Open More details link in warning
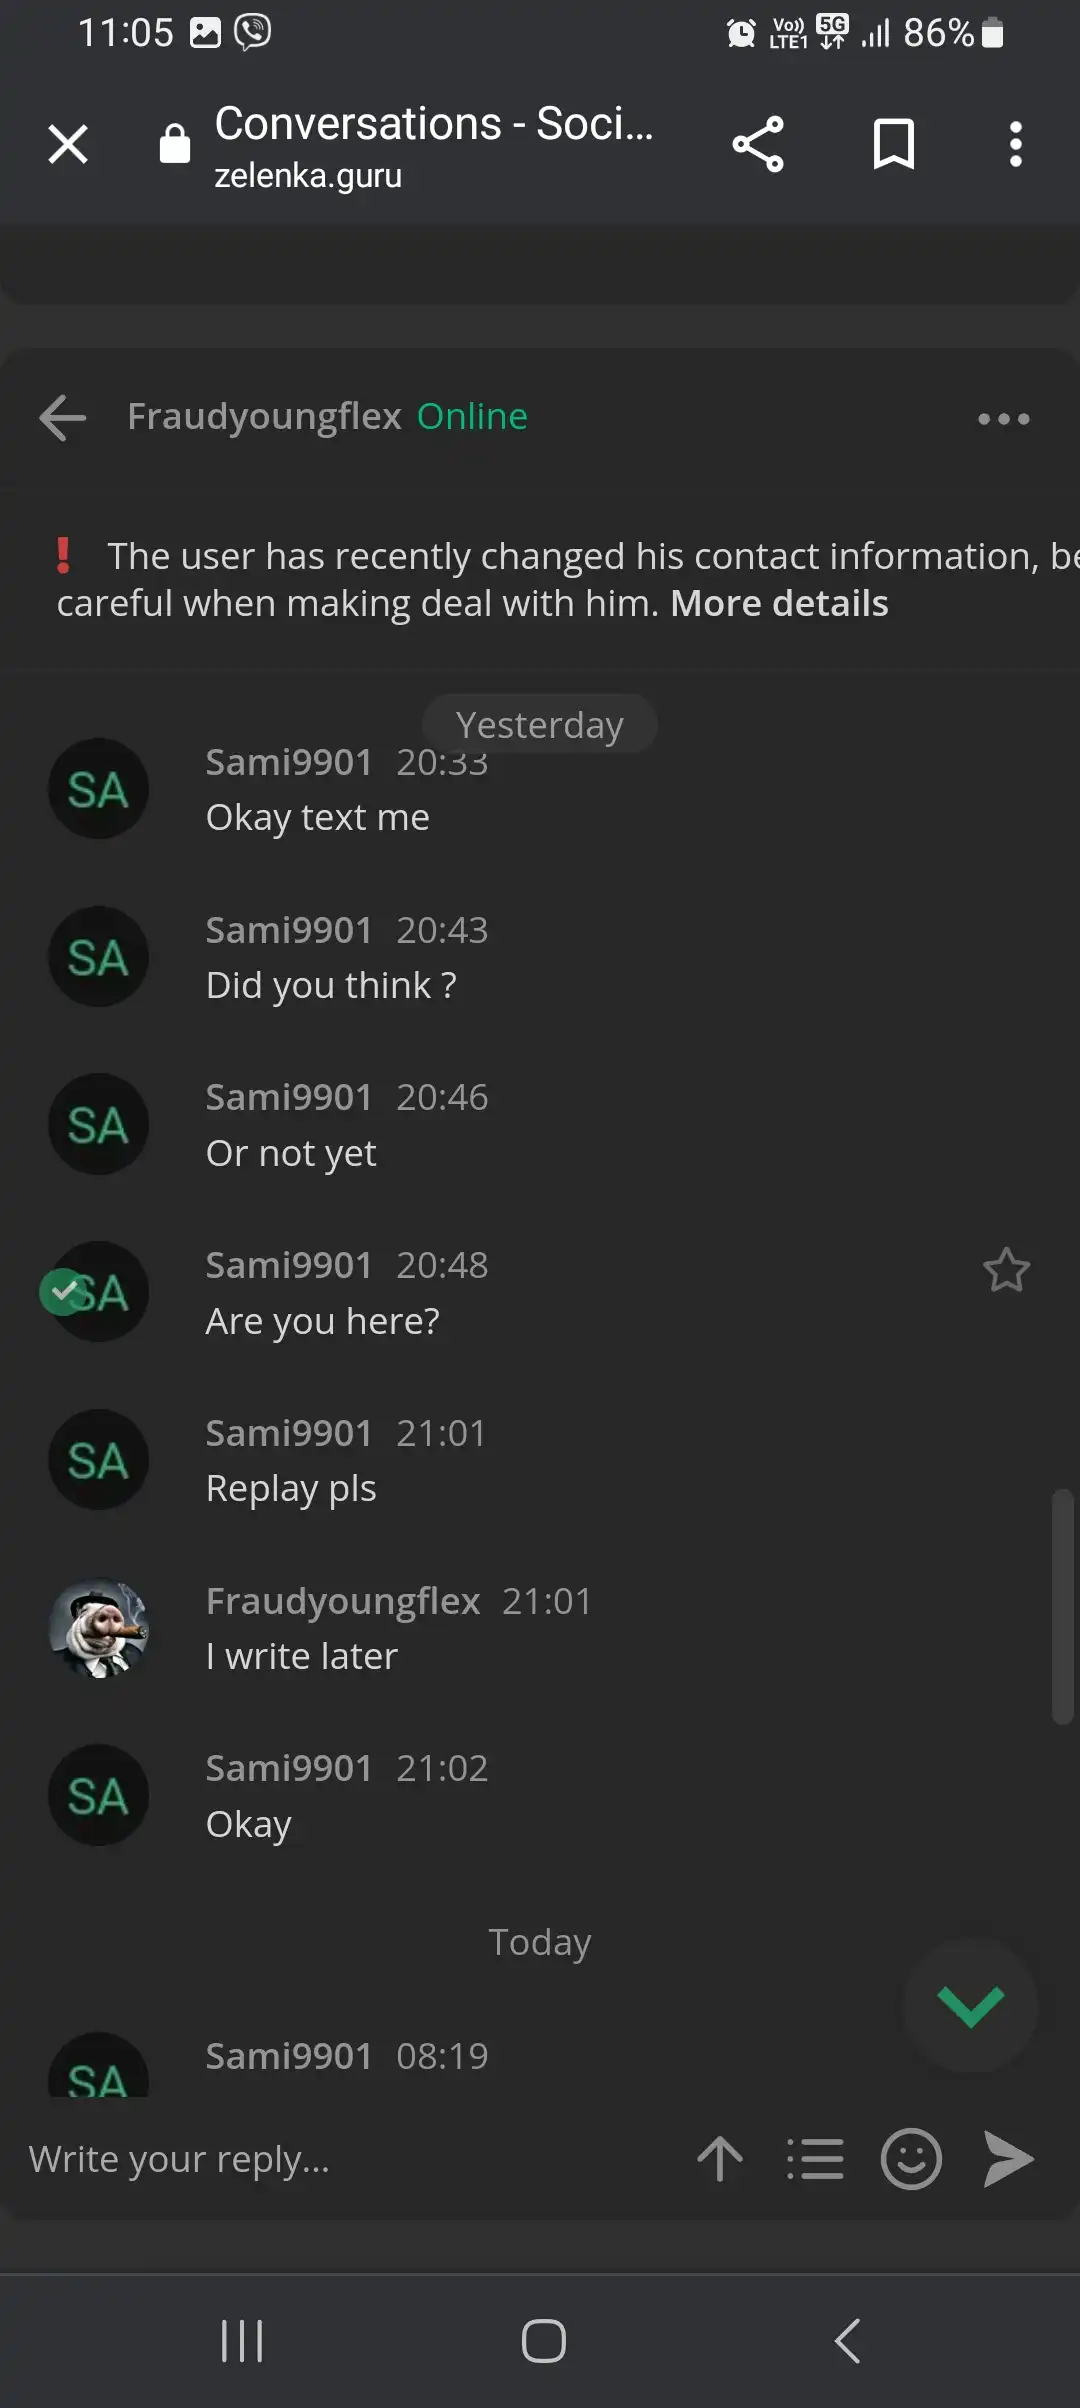This screenshot has height=2408, width=1080. coord(779,604)
